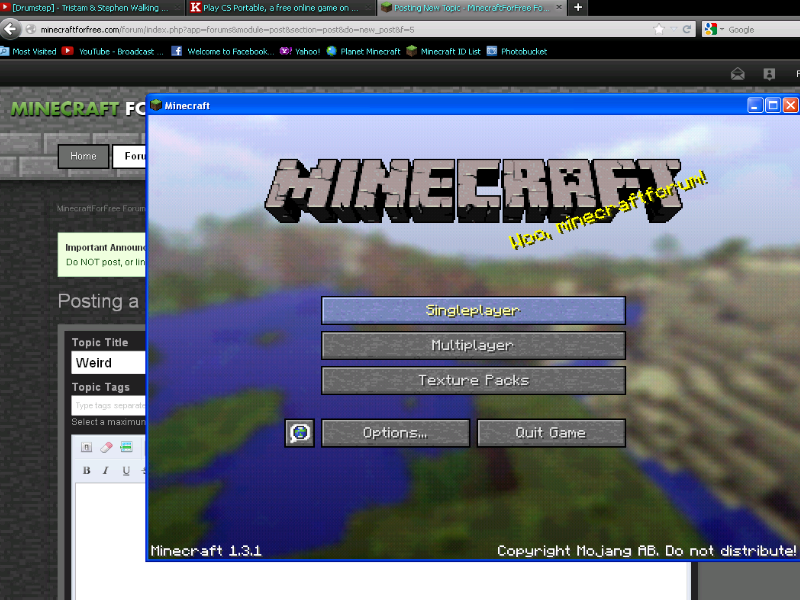Image resolution: width=800 pixels, height=600 pixels.
Task: Click the Google search box
Action: click(763, 30)
